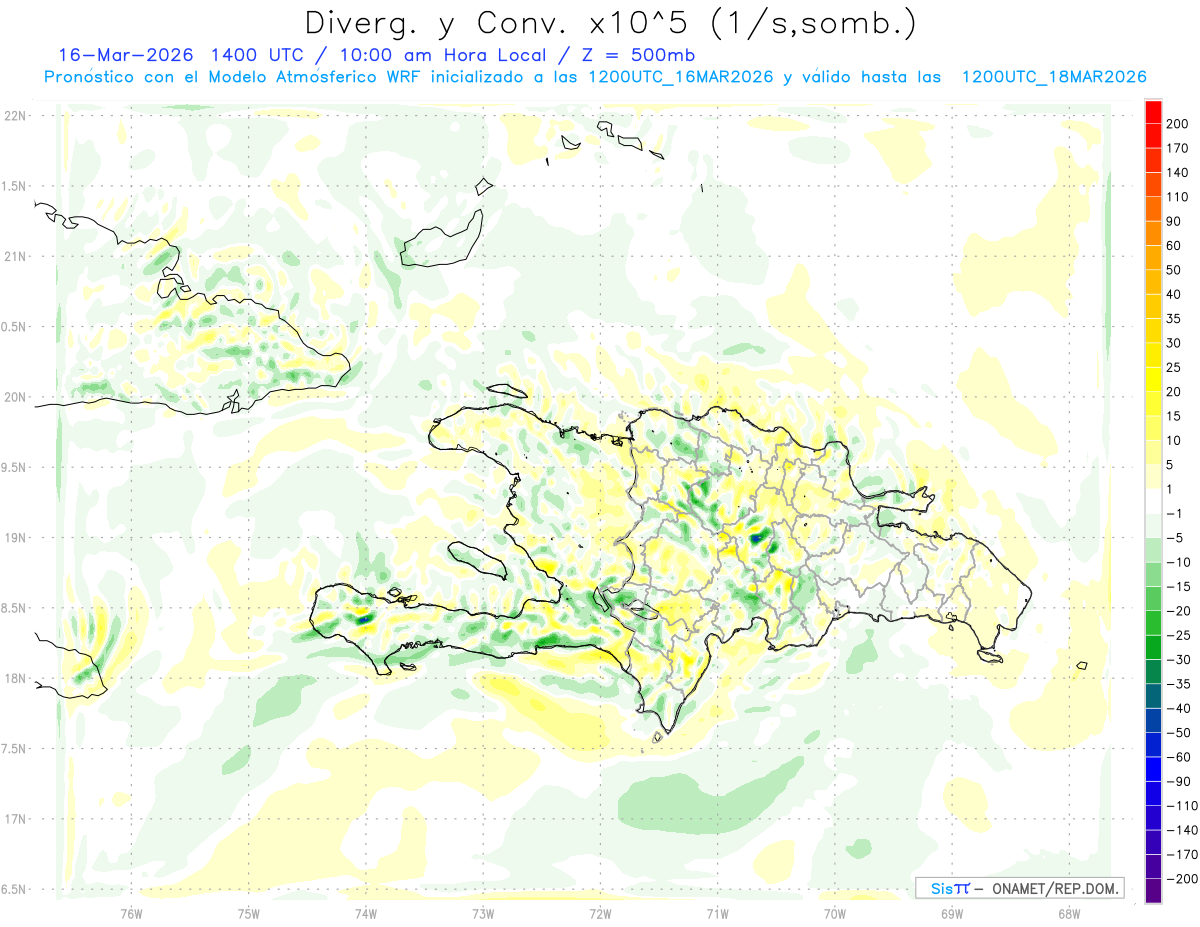
Task: Click positive legend value 50
Action: click(1176, 270)
